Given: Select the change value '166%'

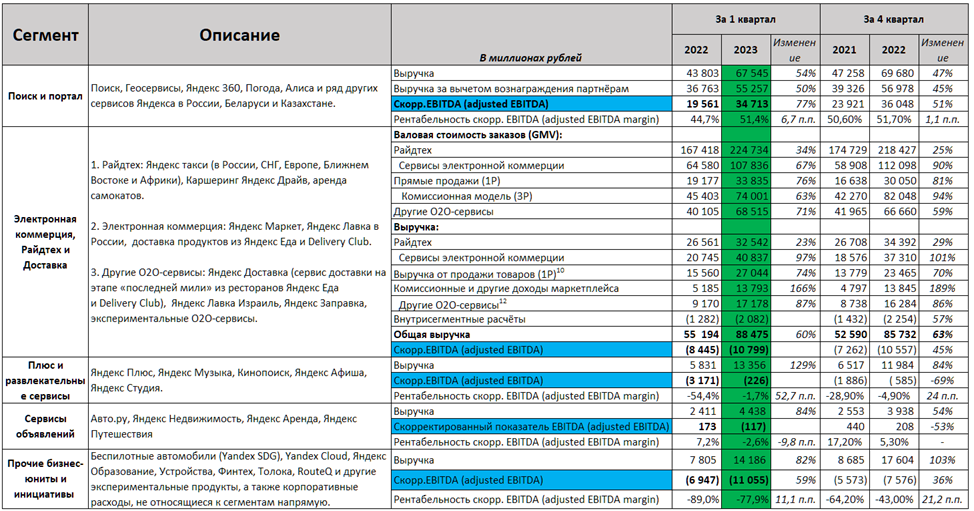Looking at the screenshot, I should tap(795, 288).
